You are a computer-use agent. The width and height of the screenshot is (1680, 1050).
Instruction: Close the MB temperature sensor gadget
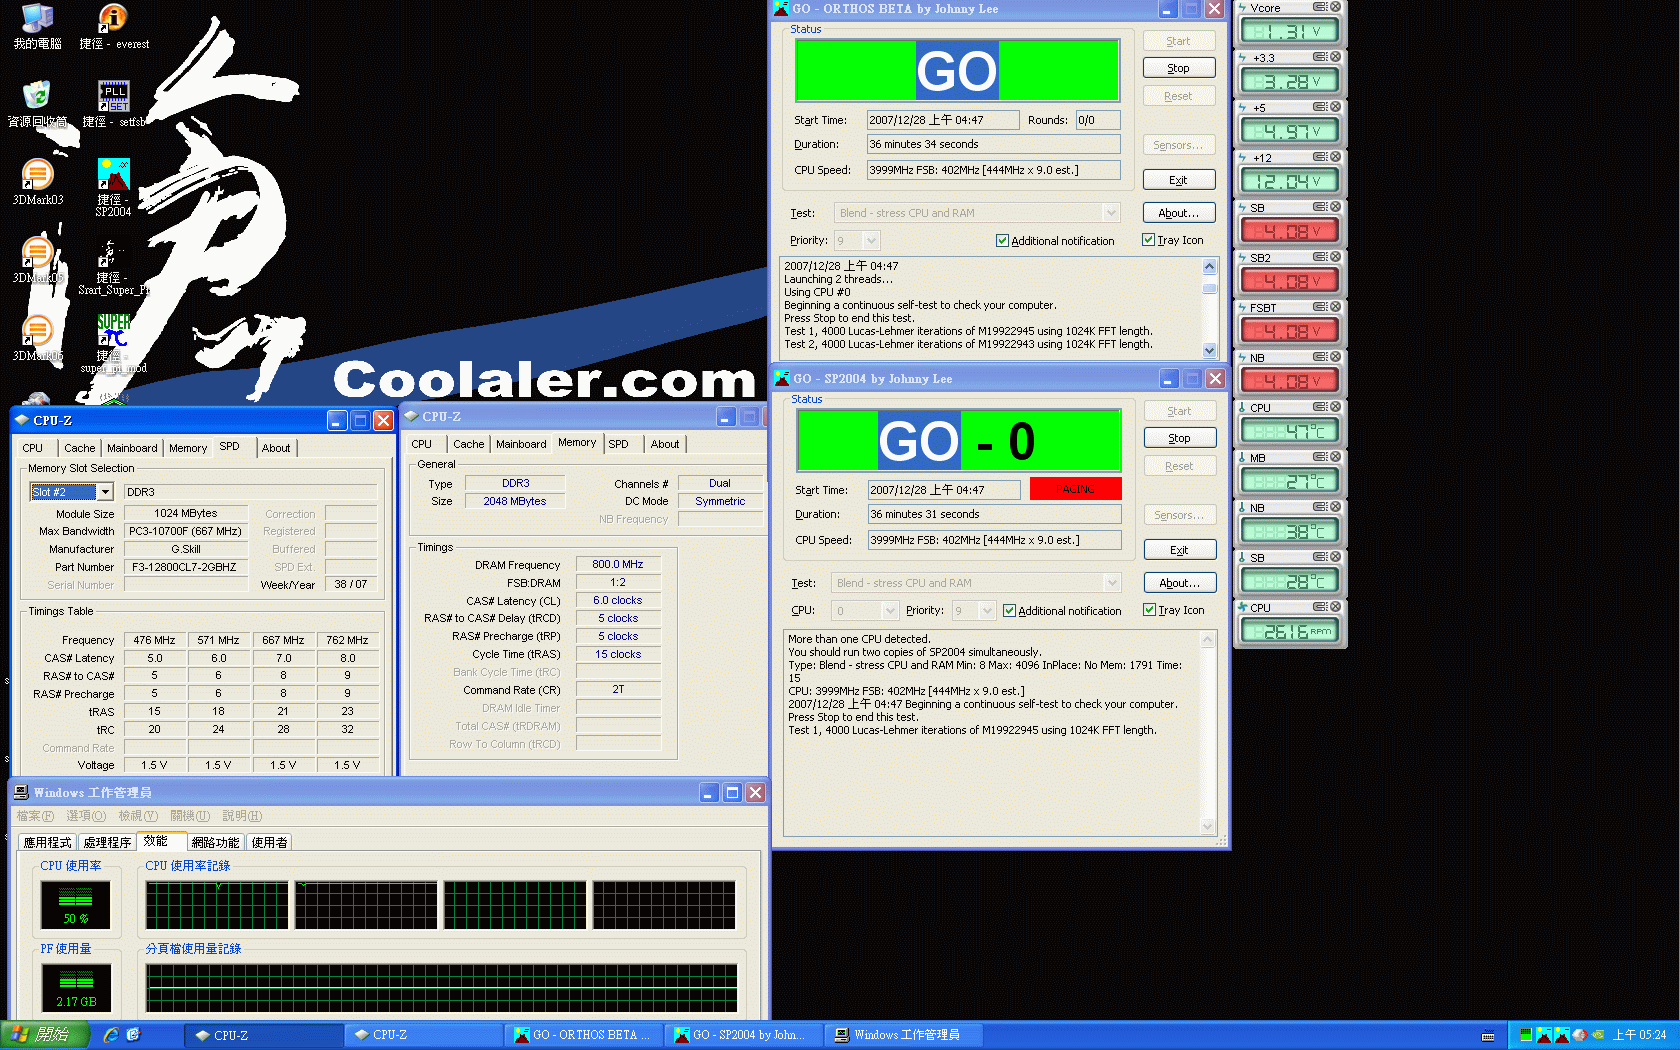1335,457
